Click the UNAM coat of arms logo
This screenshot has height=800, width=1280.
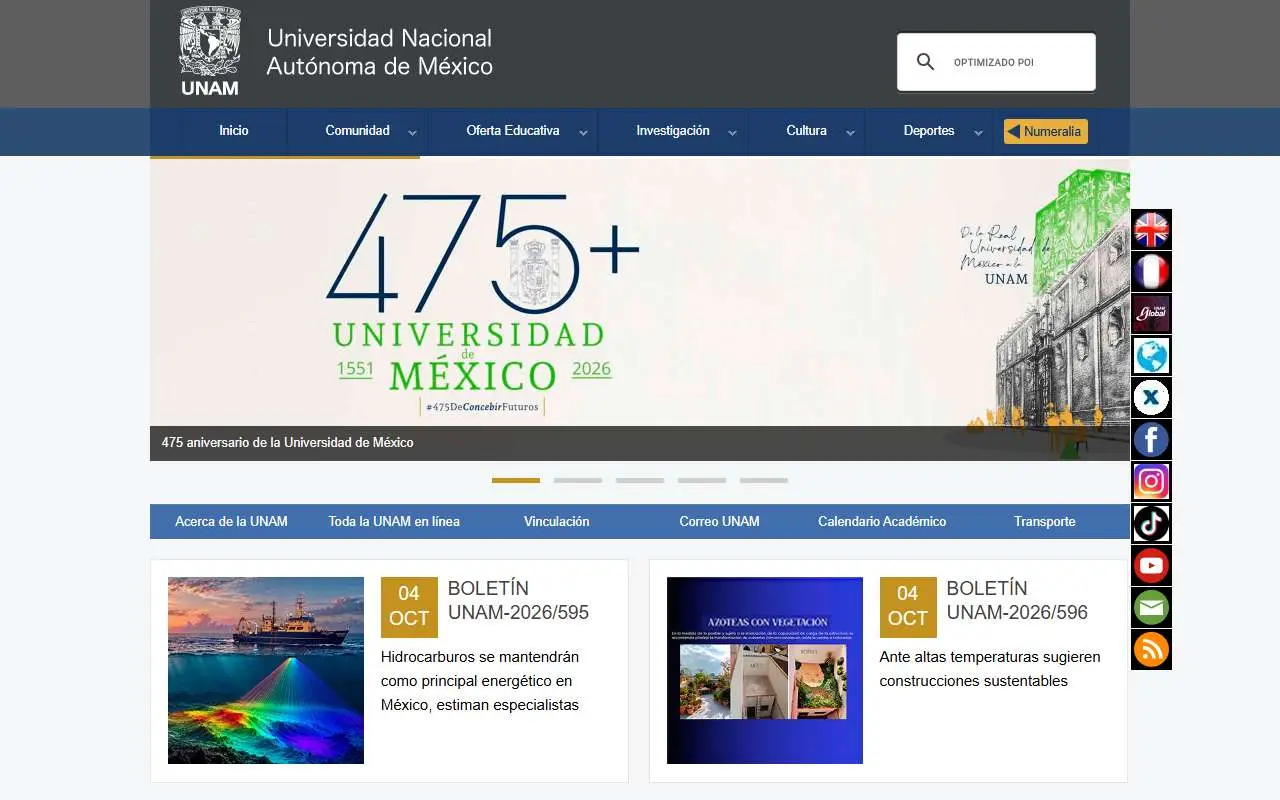(x=209, y=51)
